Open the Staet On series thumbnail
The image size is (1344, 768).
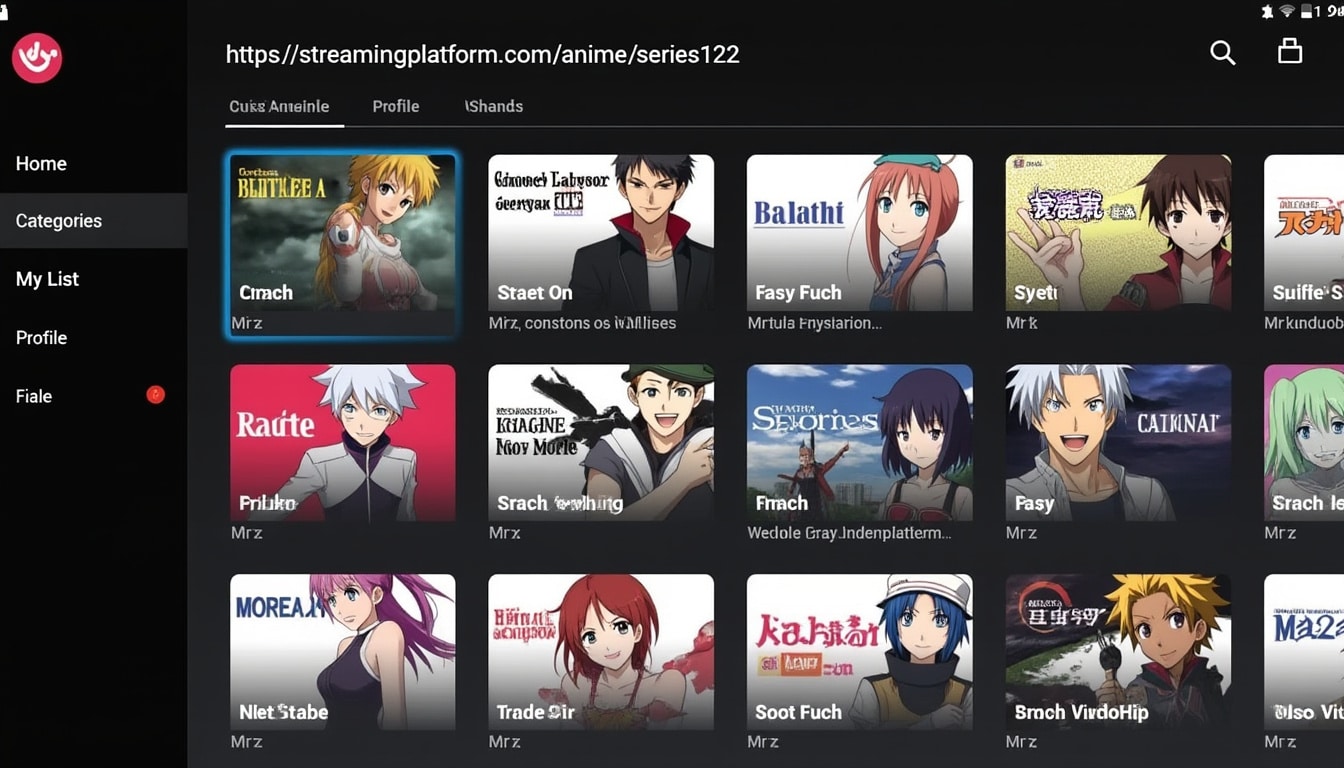601,232
